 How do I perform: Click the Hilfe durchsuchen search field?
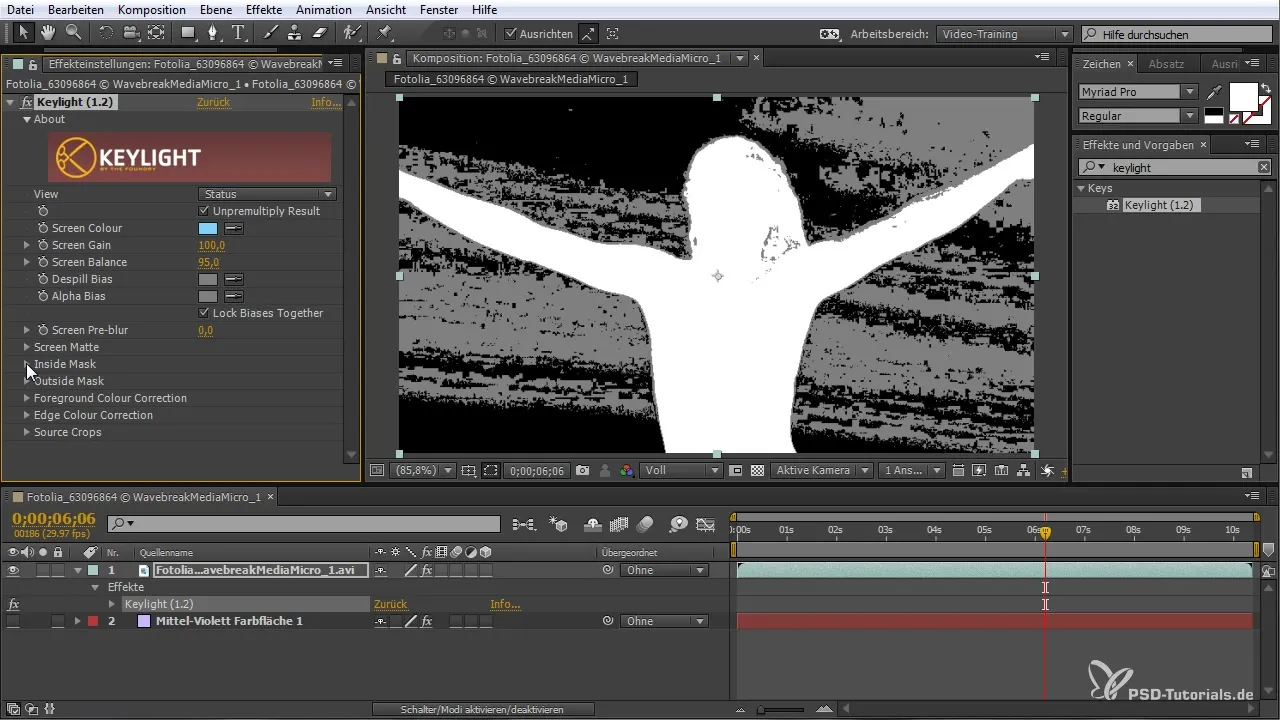[1179, 34]
